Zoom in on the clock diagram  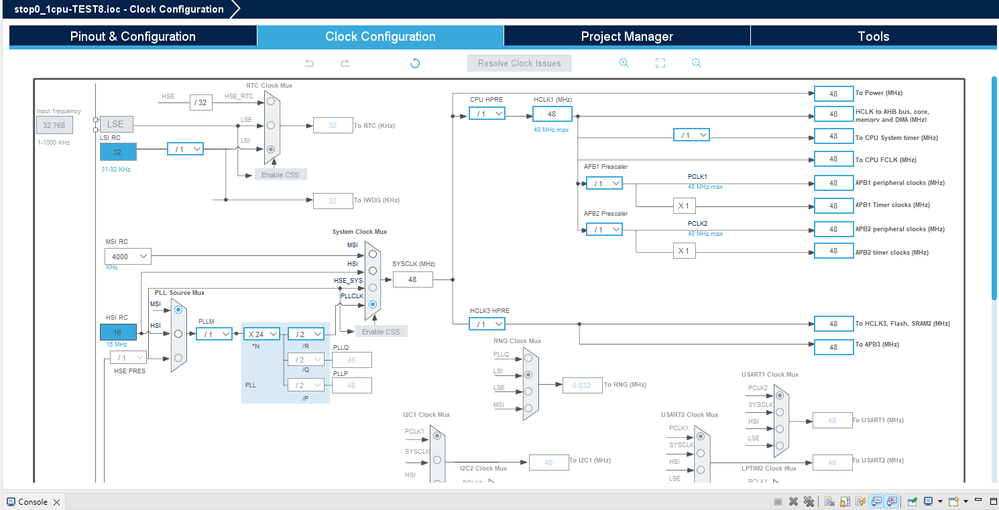point(624,63)
